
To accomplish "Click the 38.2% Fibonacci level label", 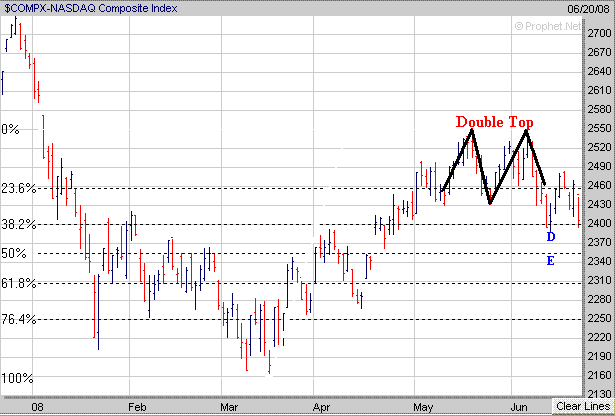I will 18,225.
